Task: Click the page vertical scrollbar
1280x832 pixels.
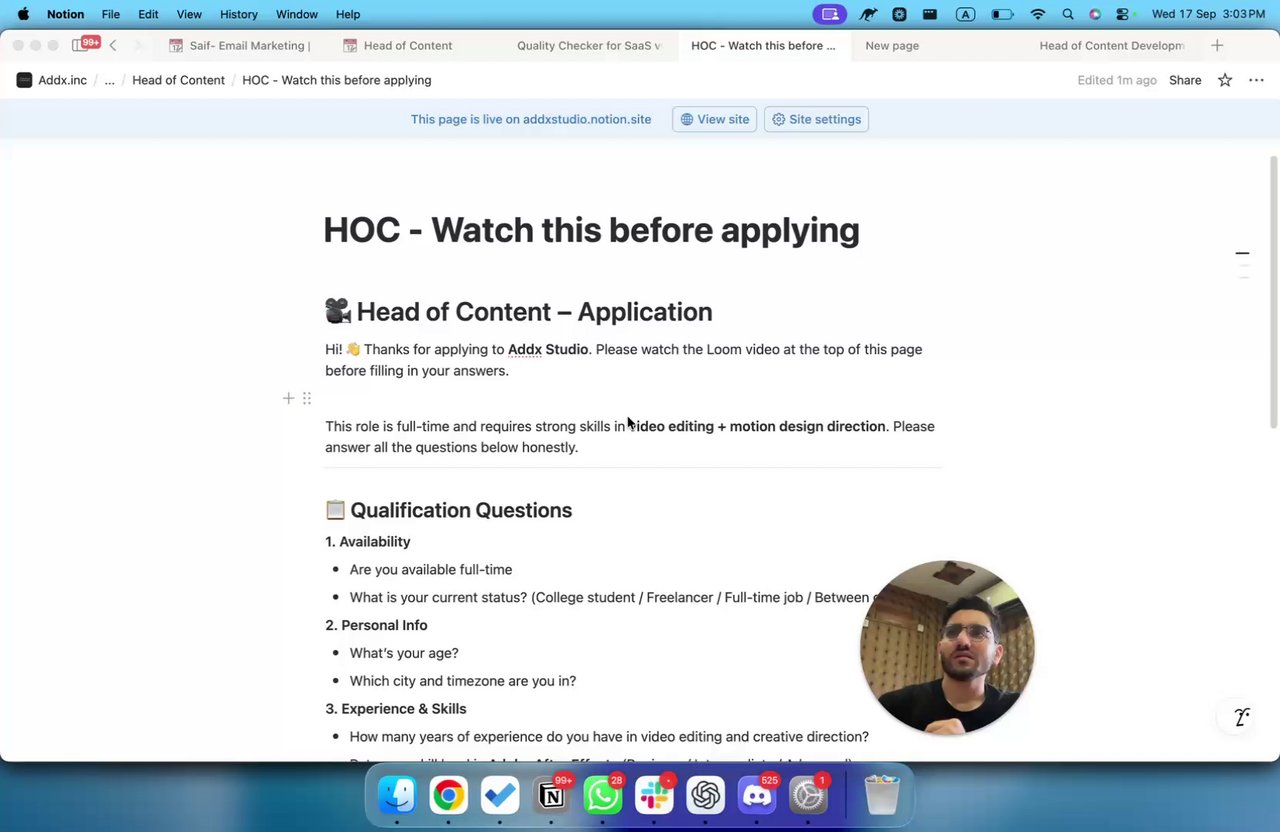Action: coord(1273,292)
